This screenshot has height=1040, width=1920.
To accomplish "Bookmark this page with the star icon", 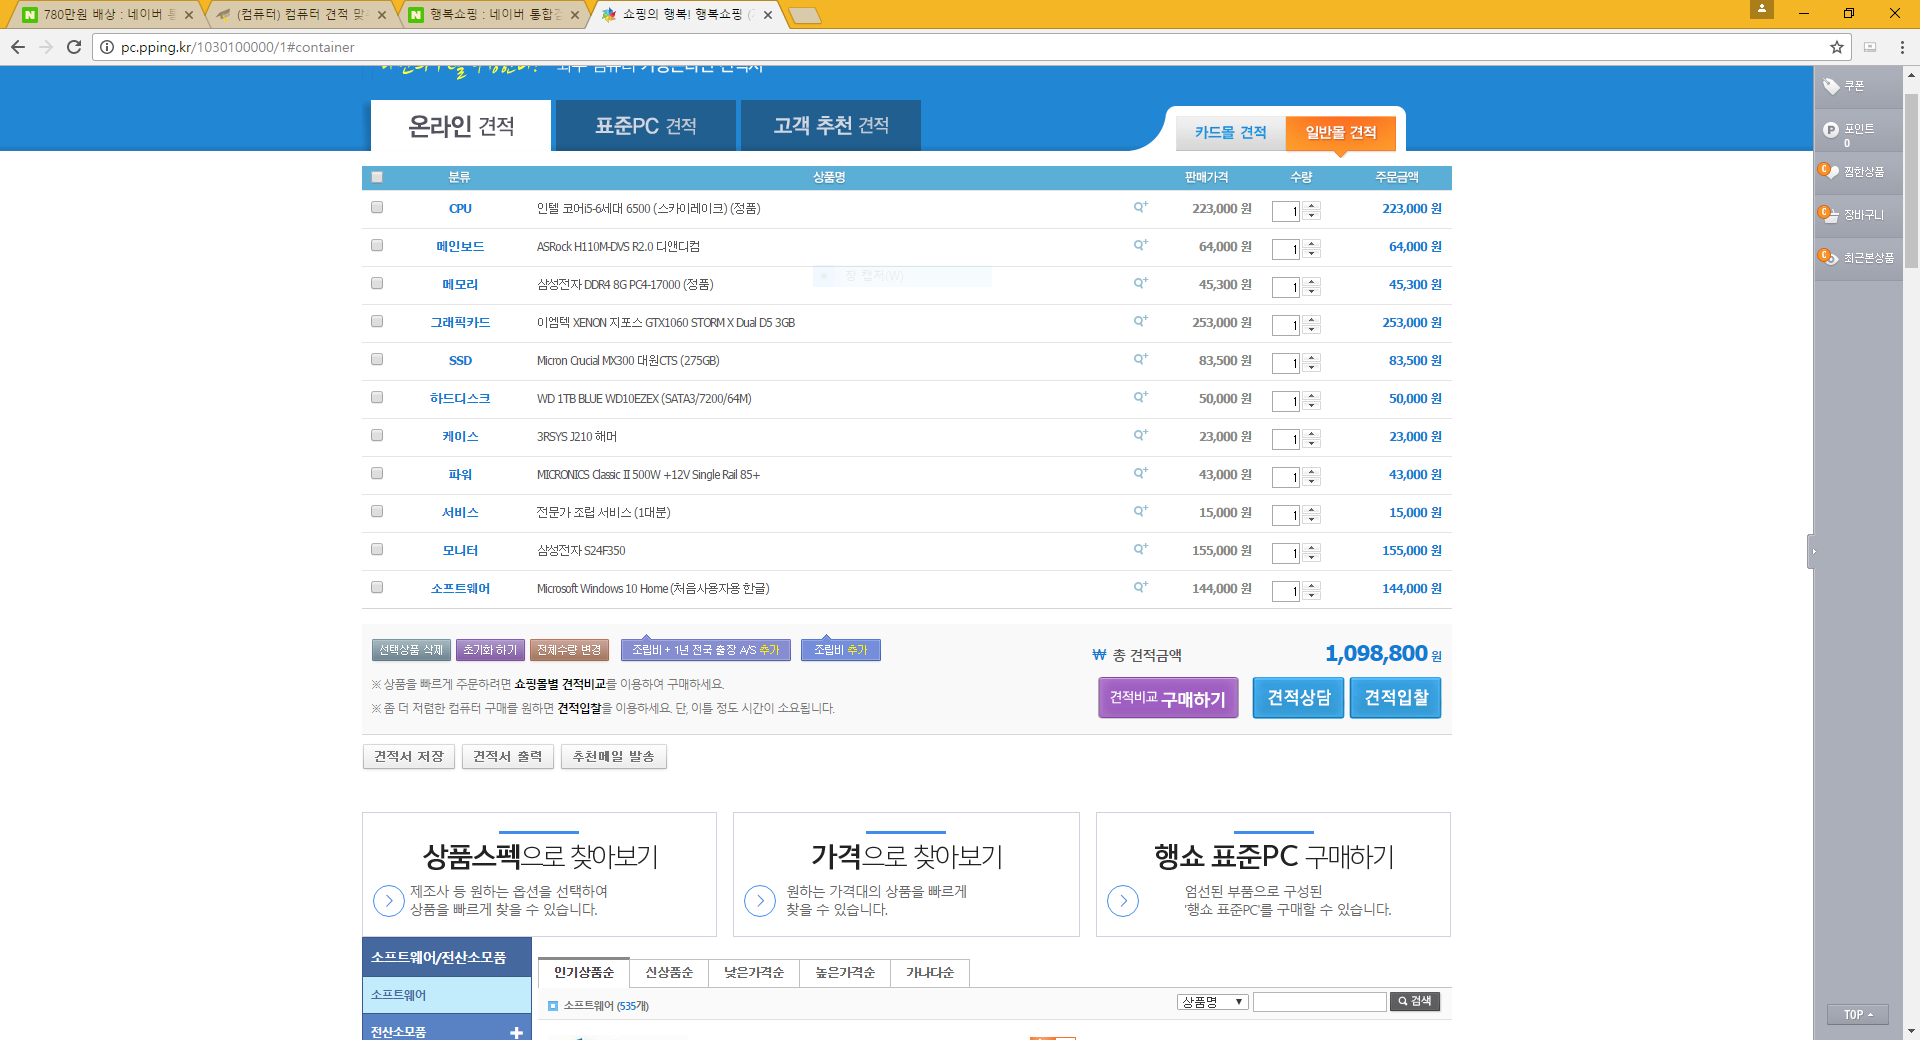I will tap(1837, 47).
